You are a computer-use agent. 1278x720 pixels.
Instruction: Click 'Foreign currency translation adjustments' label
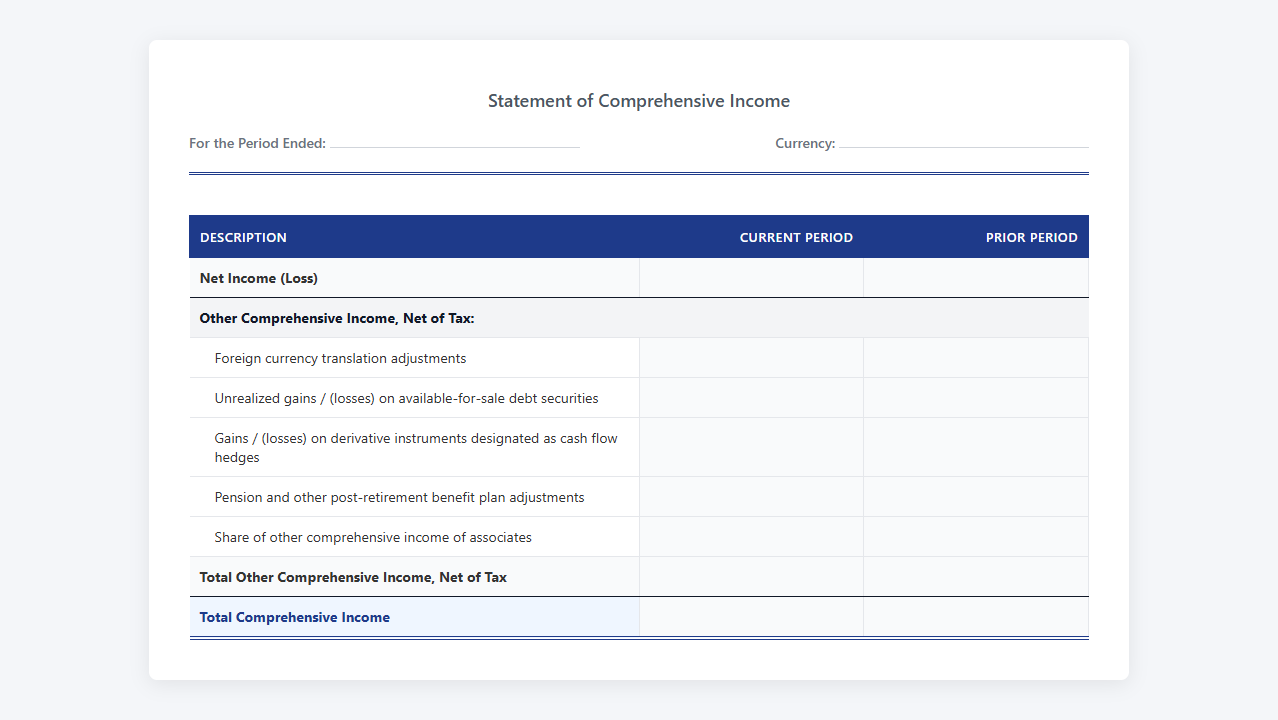point(340,358)
